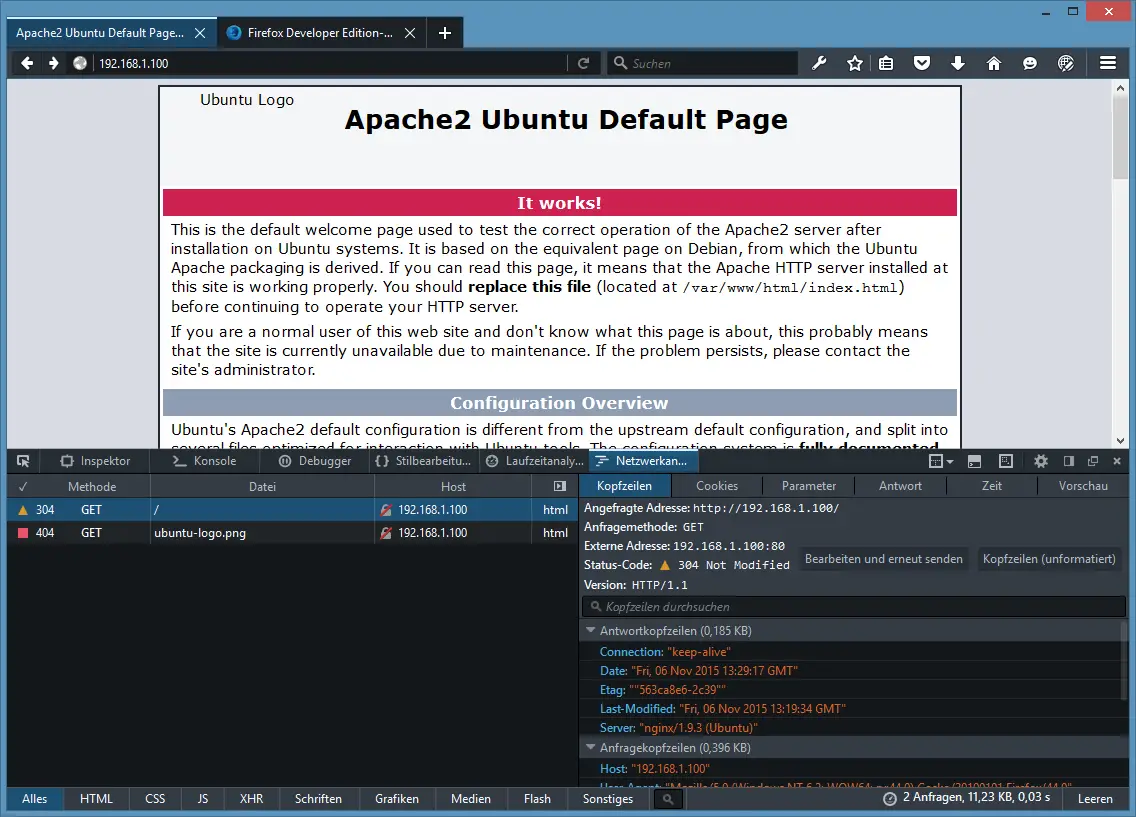1136x817 pixels.
Task: Click the magnifier filter-URLs icon beside Sonstiges
Action: 668,799
